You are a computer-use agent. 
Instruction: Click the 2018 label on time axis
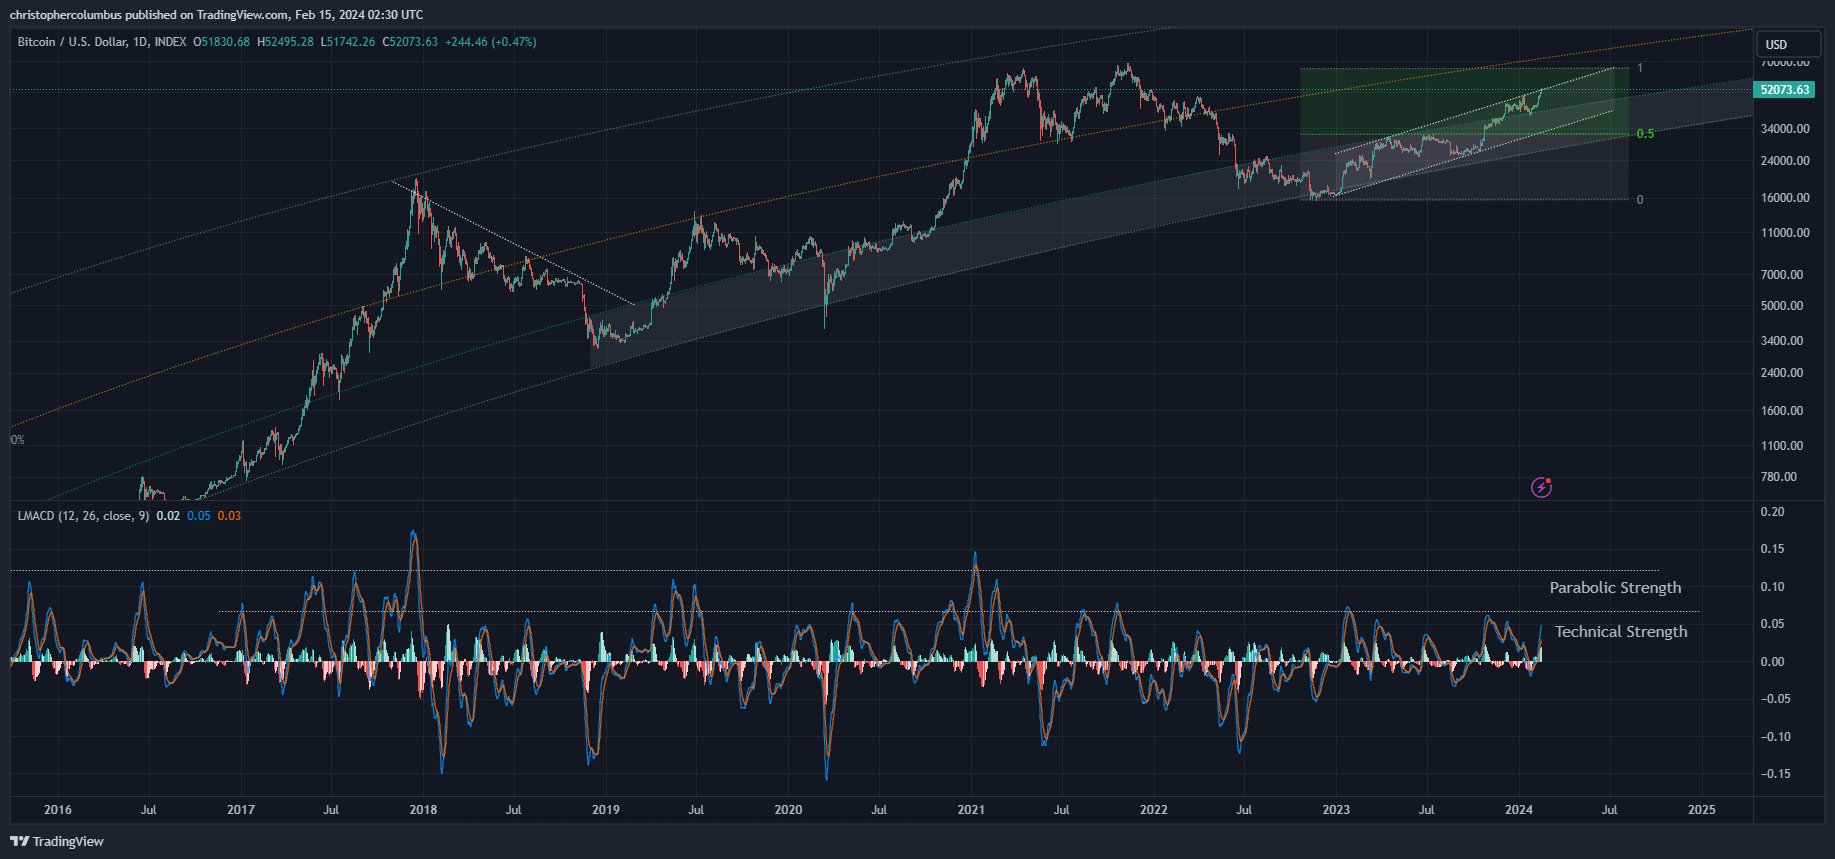(423, 810)
